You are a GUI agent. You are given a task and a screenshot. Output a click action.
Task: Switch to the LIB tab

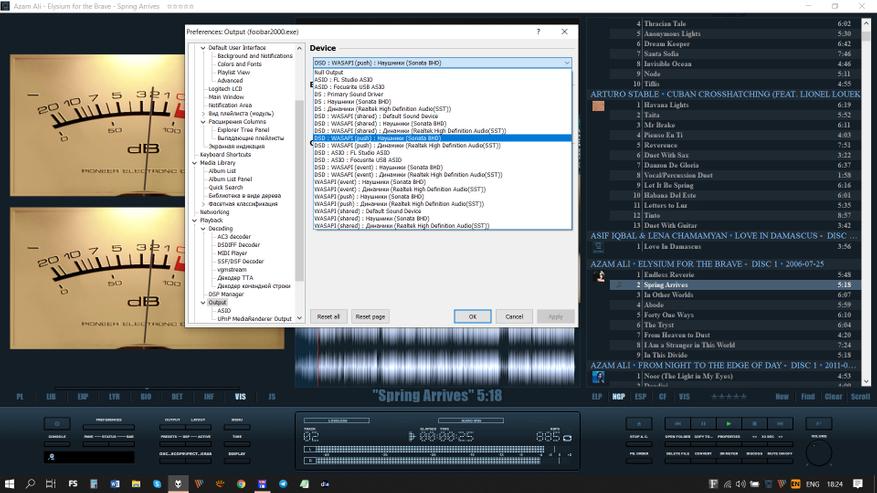pyautogui.click(x=51, y=396)
